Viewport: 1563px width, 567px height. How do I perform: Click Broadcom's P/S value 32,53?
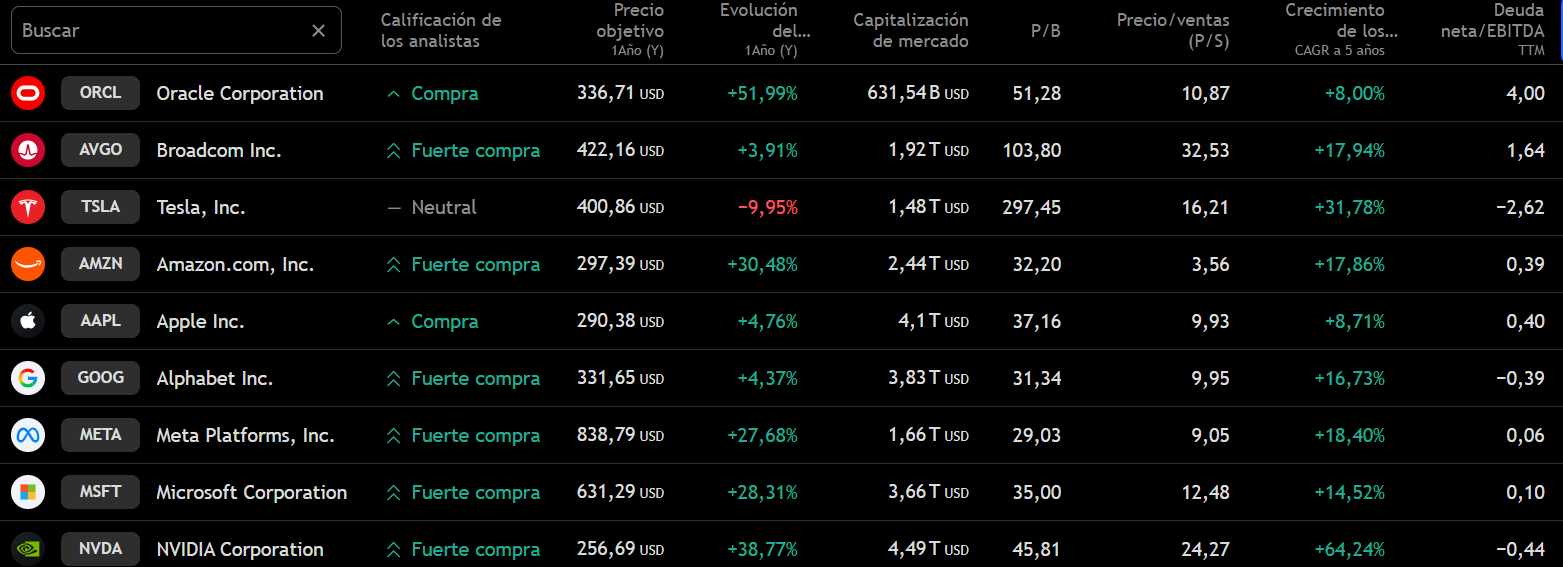[x=1205, y=150]
